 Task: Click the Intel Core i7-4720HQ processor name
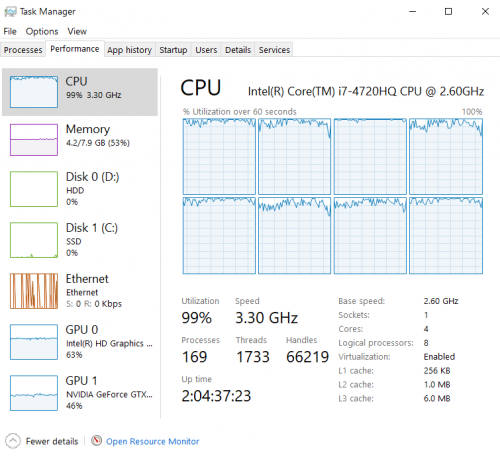coord(366,91)
